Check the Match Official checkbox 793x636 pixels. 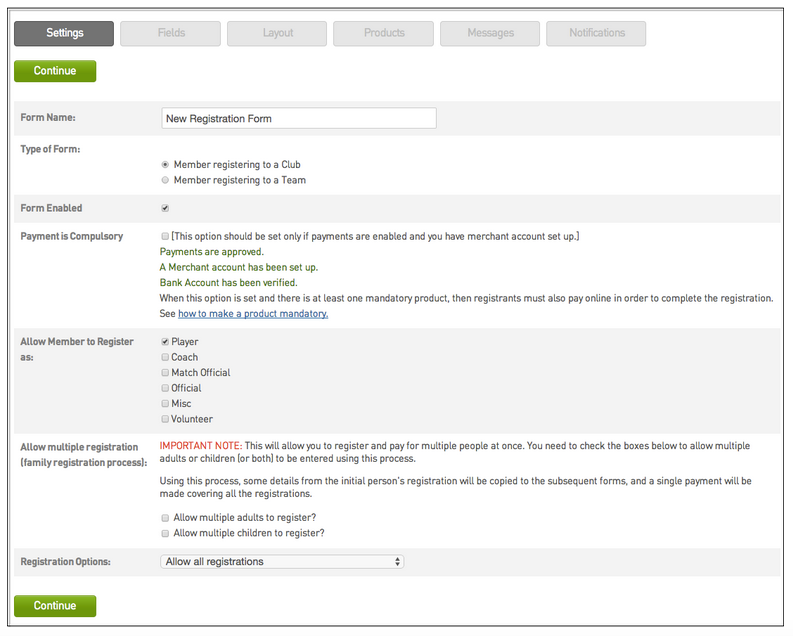[x=165, y=373]
